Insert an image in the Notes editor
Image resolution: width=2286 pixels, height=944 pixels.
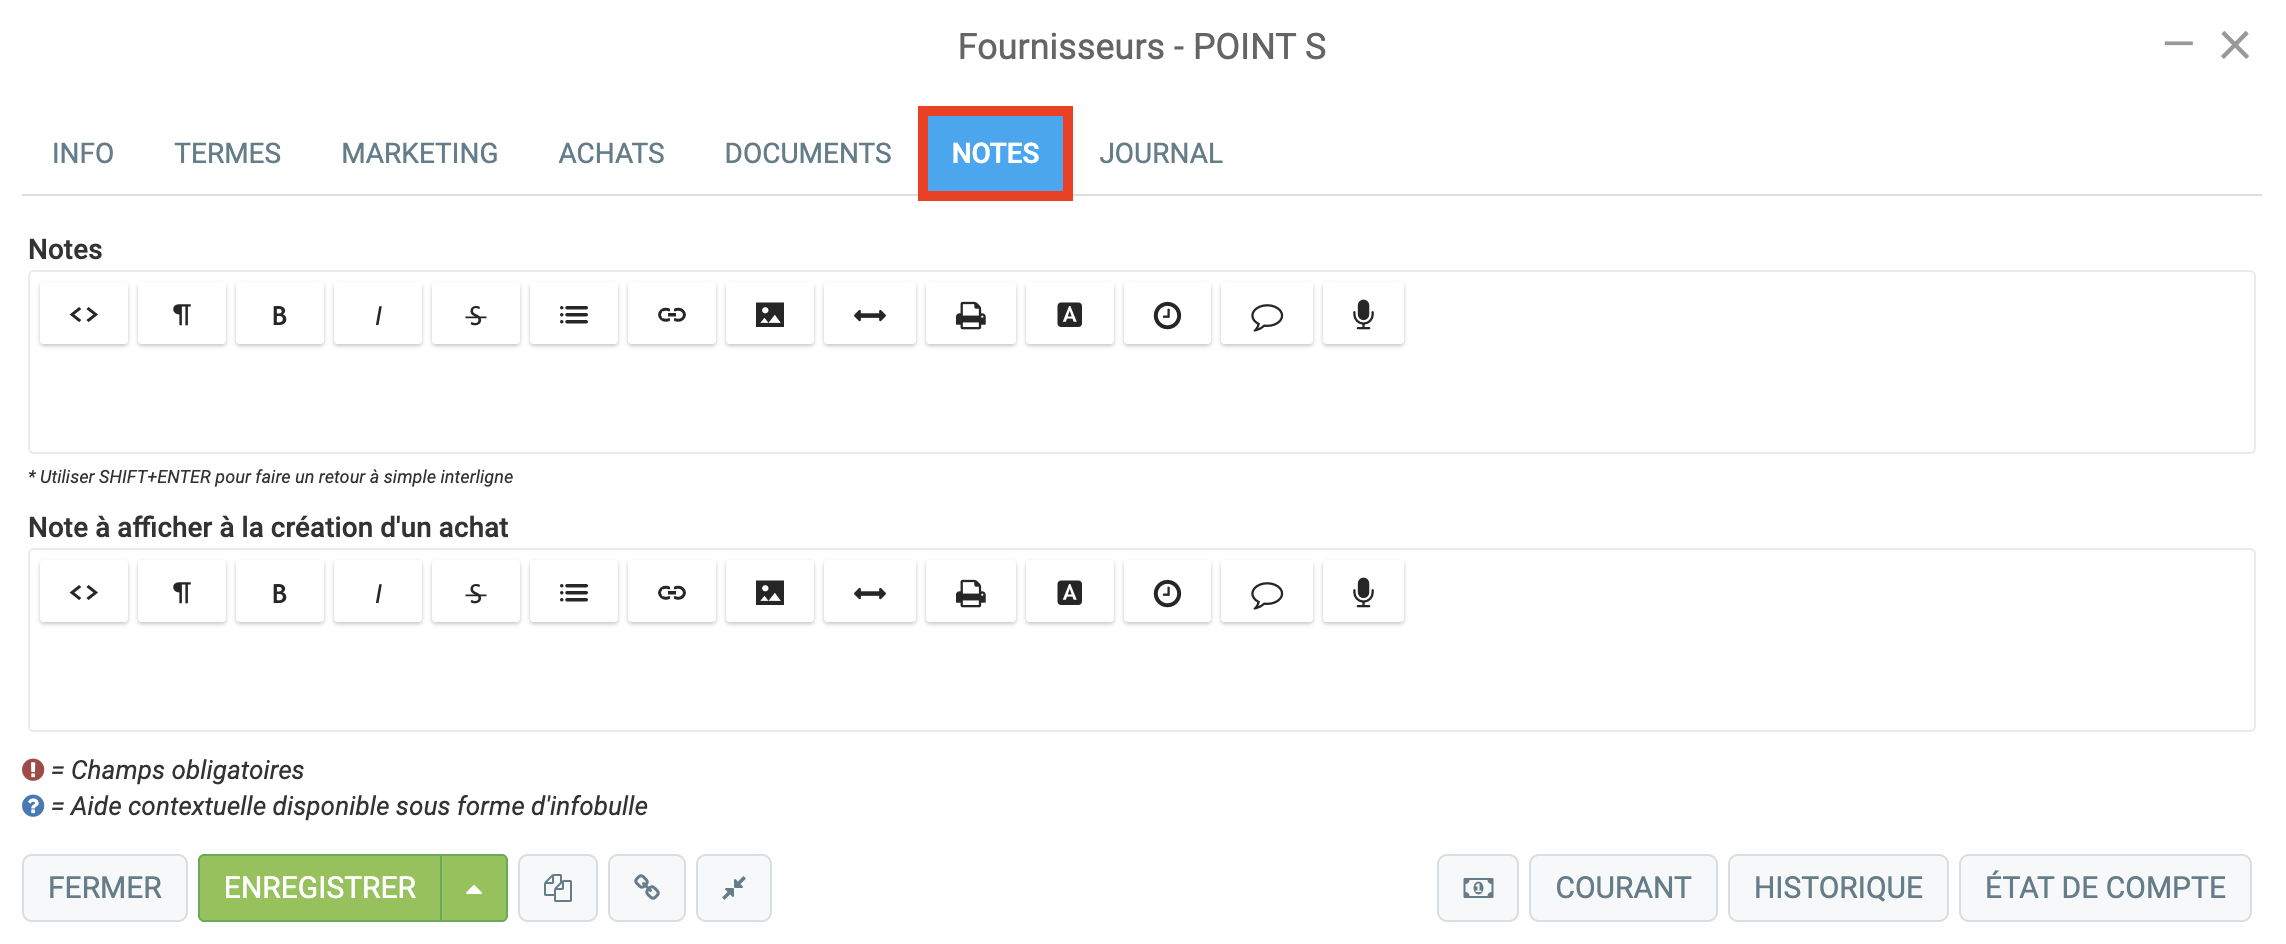pyautogui.click(x=770, y=315)
